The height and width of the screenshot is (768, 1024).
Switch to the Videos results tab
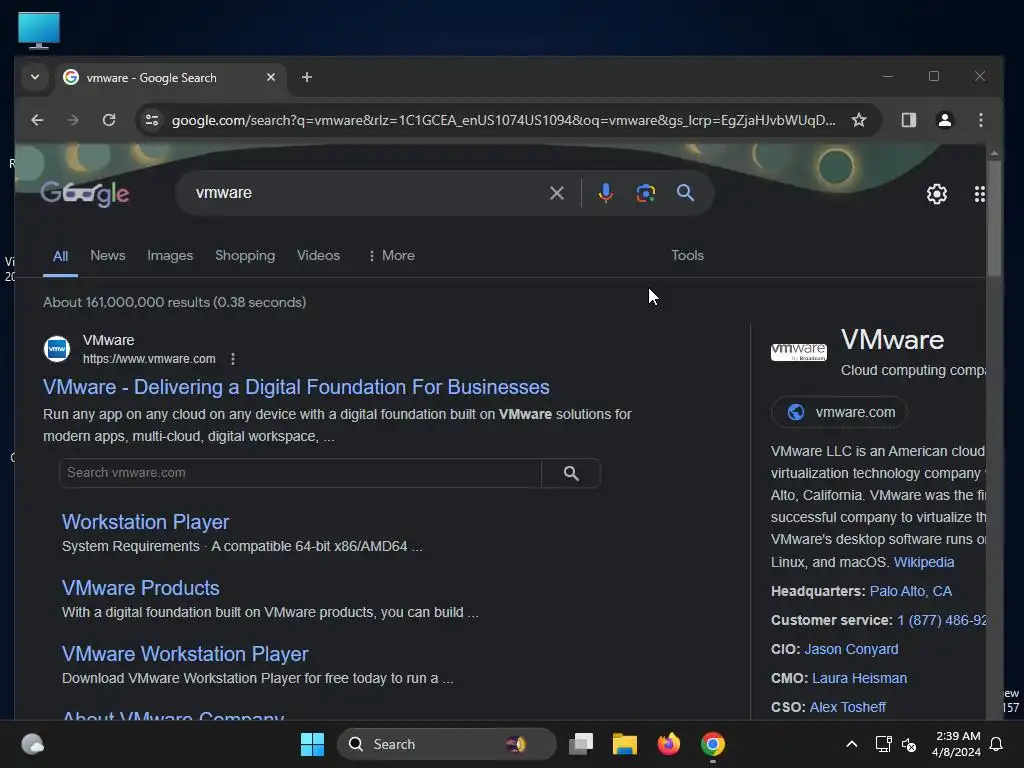tap(318, 255)
